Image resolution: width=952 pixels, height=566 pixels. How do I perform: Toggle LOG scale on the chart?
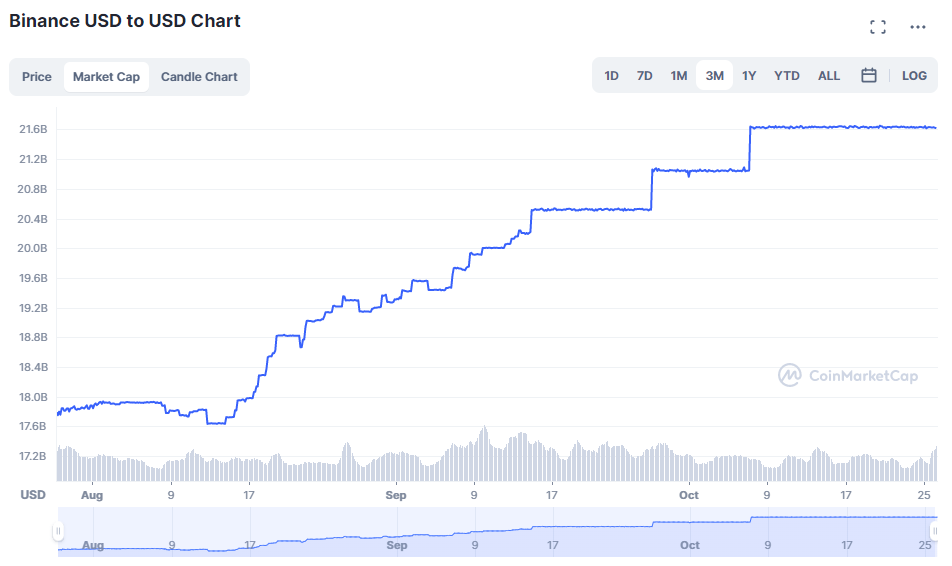tap(914, 76)
